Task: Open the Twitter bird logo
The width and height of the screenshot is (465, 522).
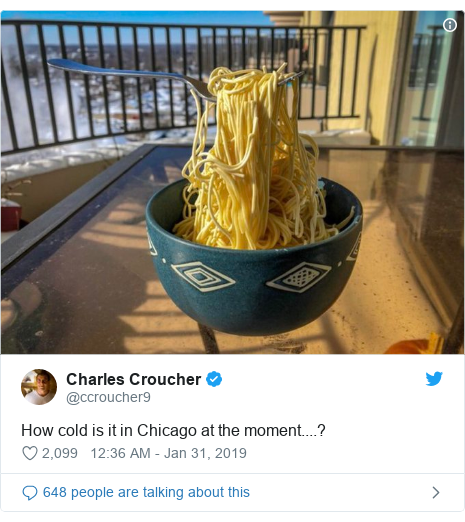Action: tap(434, 379)
